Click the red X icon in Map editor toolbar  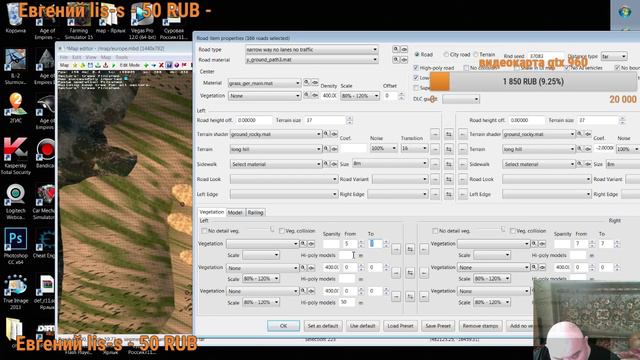(161, 65)
